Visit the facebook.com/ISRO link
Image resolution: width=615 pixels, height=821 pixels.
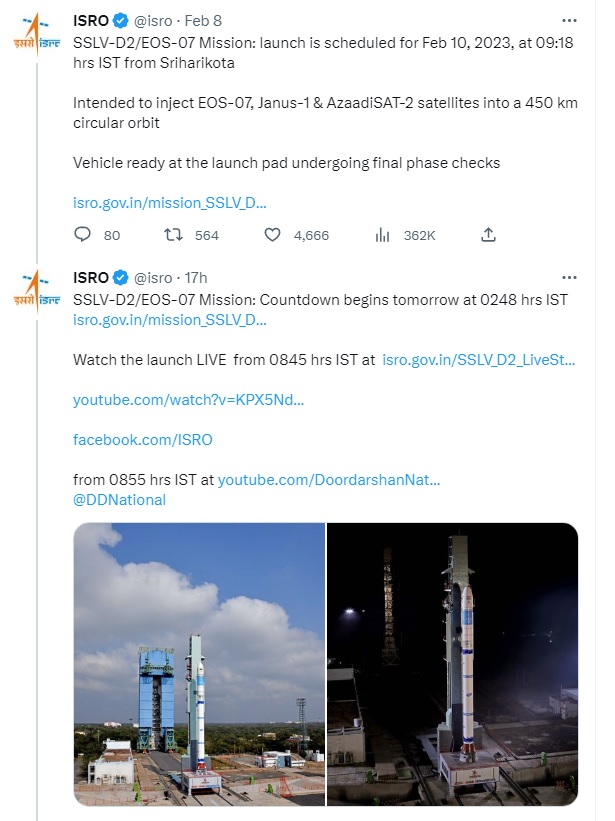click(x=143, y=440)
